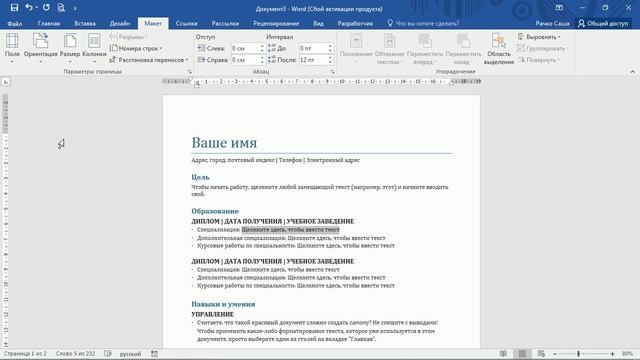640x360 pixels.
Task: Decrease the right indent with down arrow
Action: point(262,62)
